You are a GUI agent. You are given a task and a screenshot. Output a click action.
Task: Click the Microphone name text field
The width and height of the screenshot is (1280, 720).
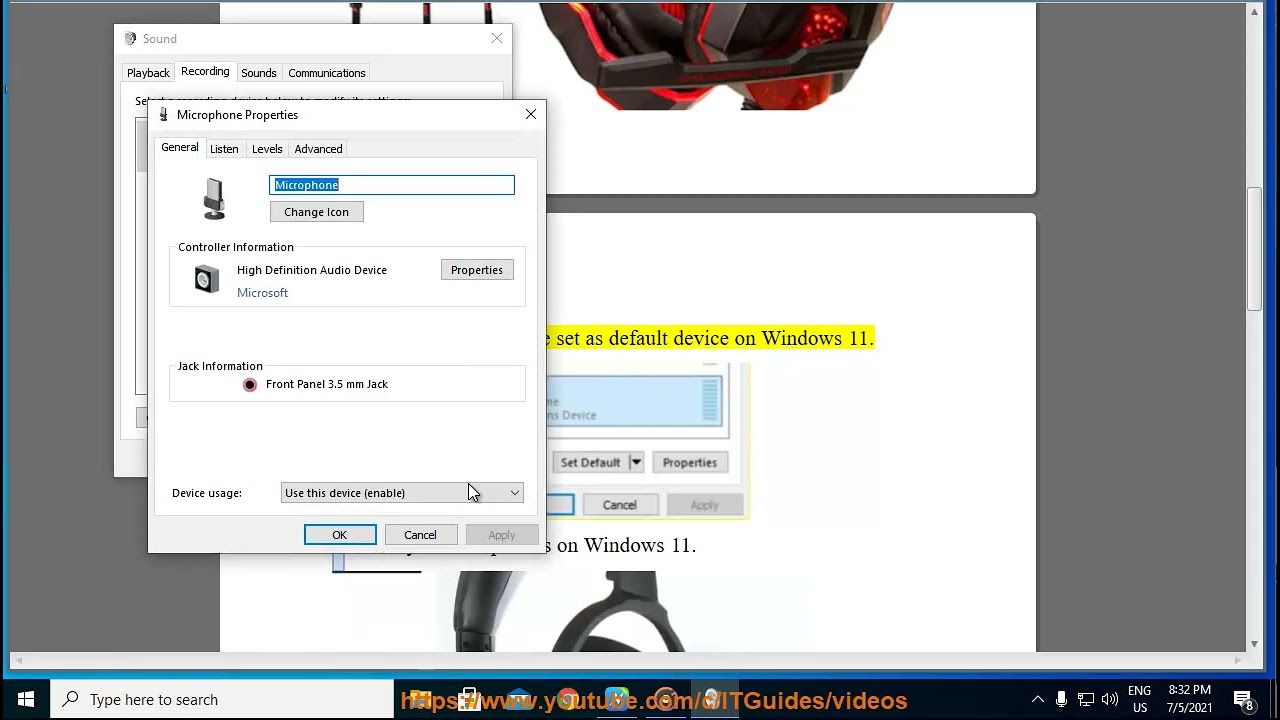pos(392,185)
